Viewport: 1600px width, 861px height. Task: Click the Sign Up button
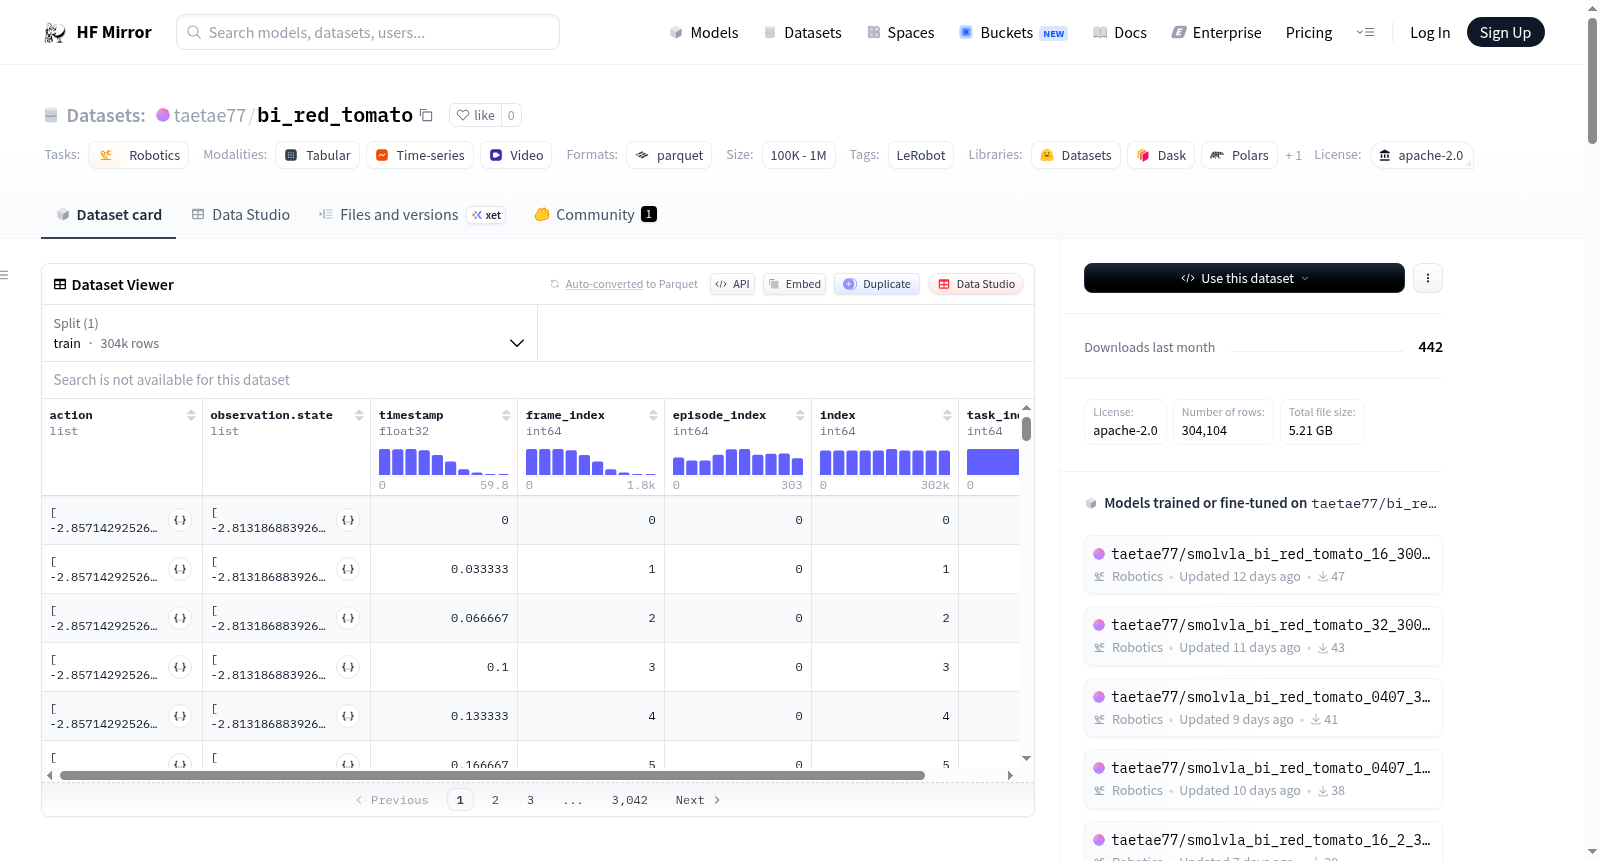1506,32
